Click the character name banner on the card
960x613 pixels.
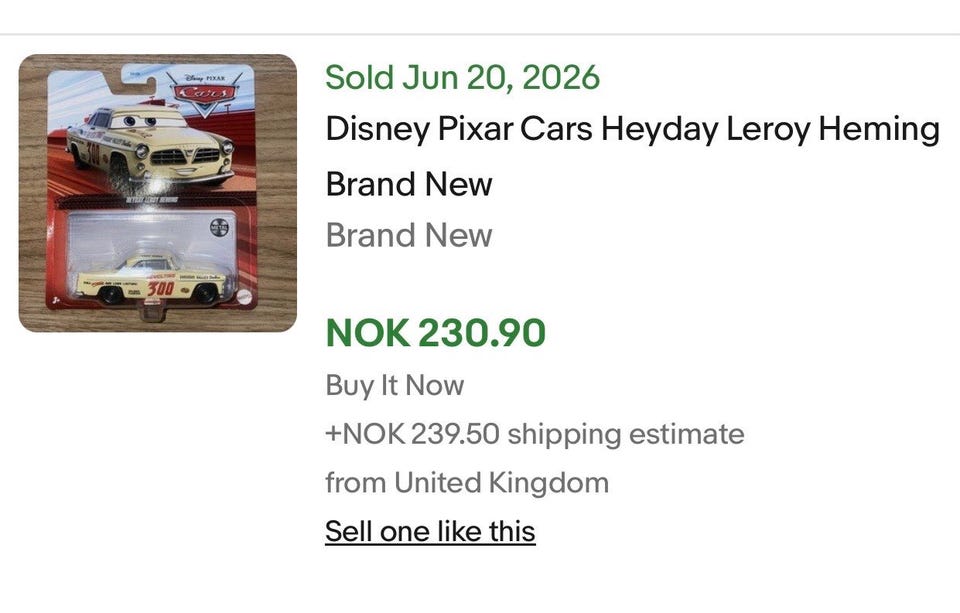coord(153,200)
